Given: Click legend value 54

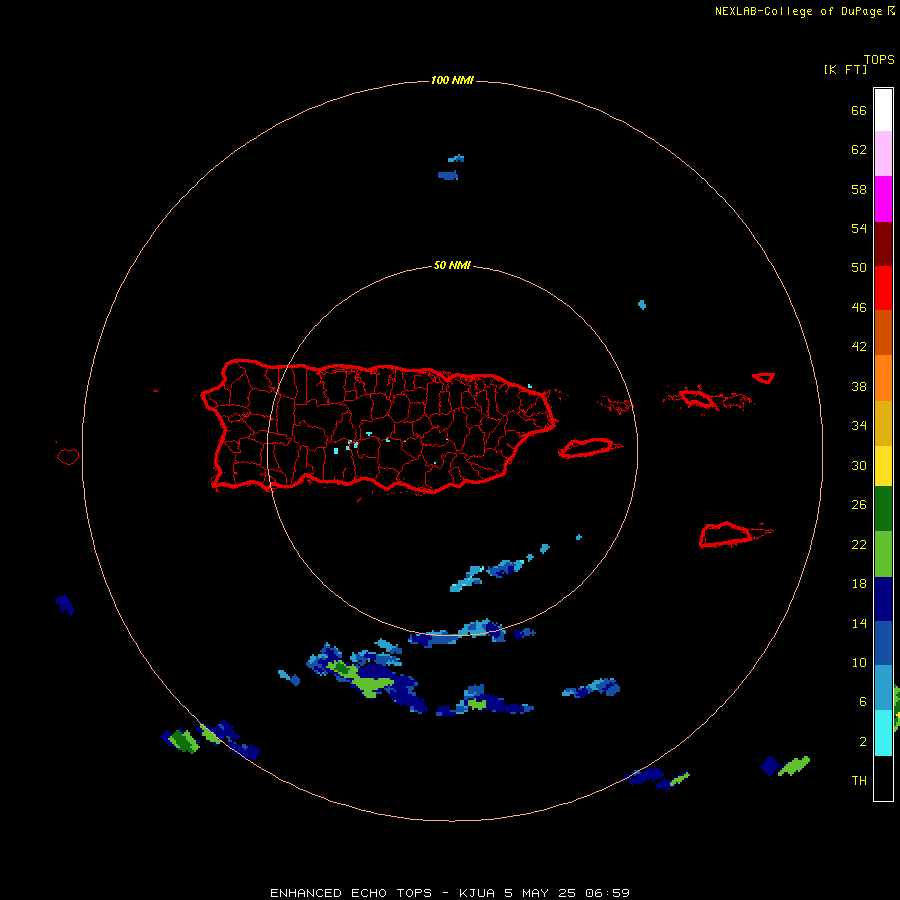Looking at the screenshot, I should (x=859, y=228).
